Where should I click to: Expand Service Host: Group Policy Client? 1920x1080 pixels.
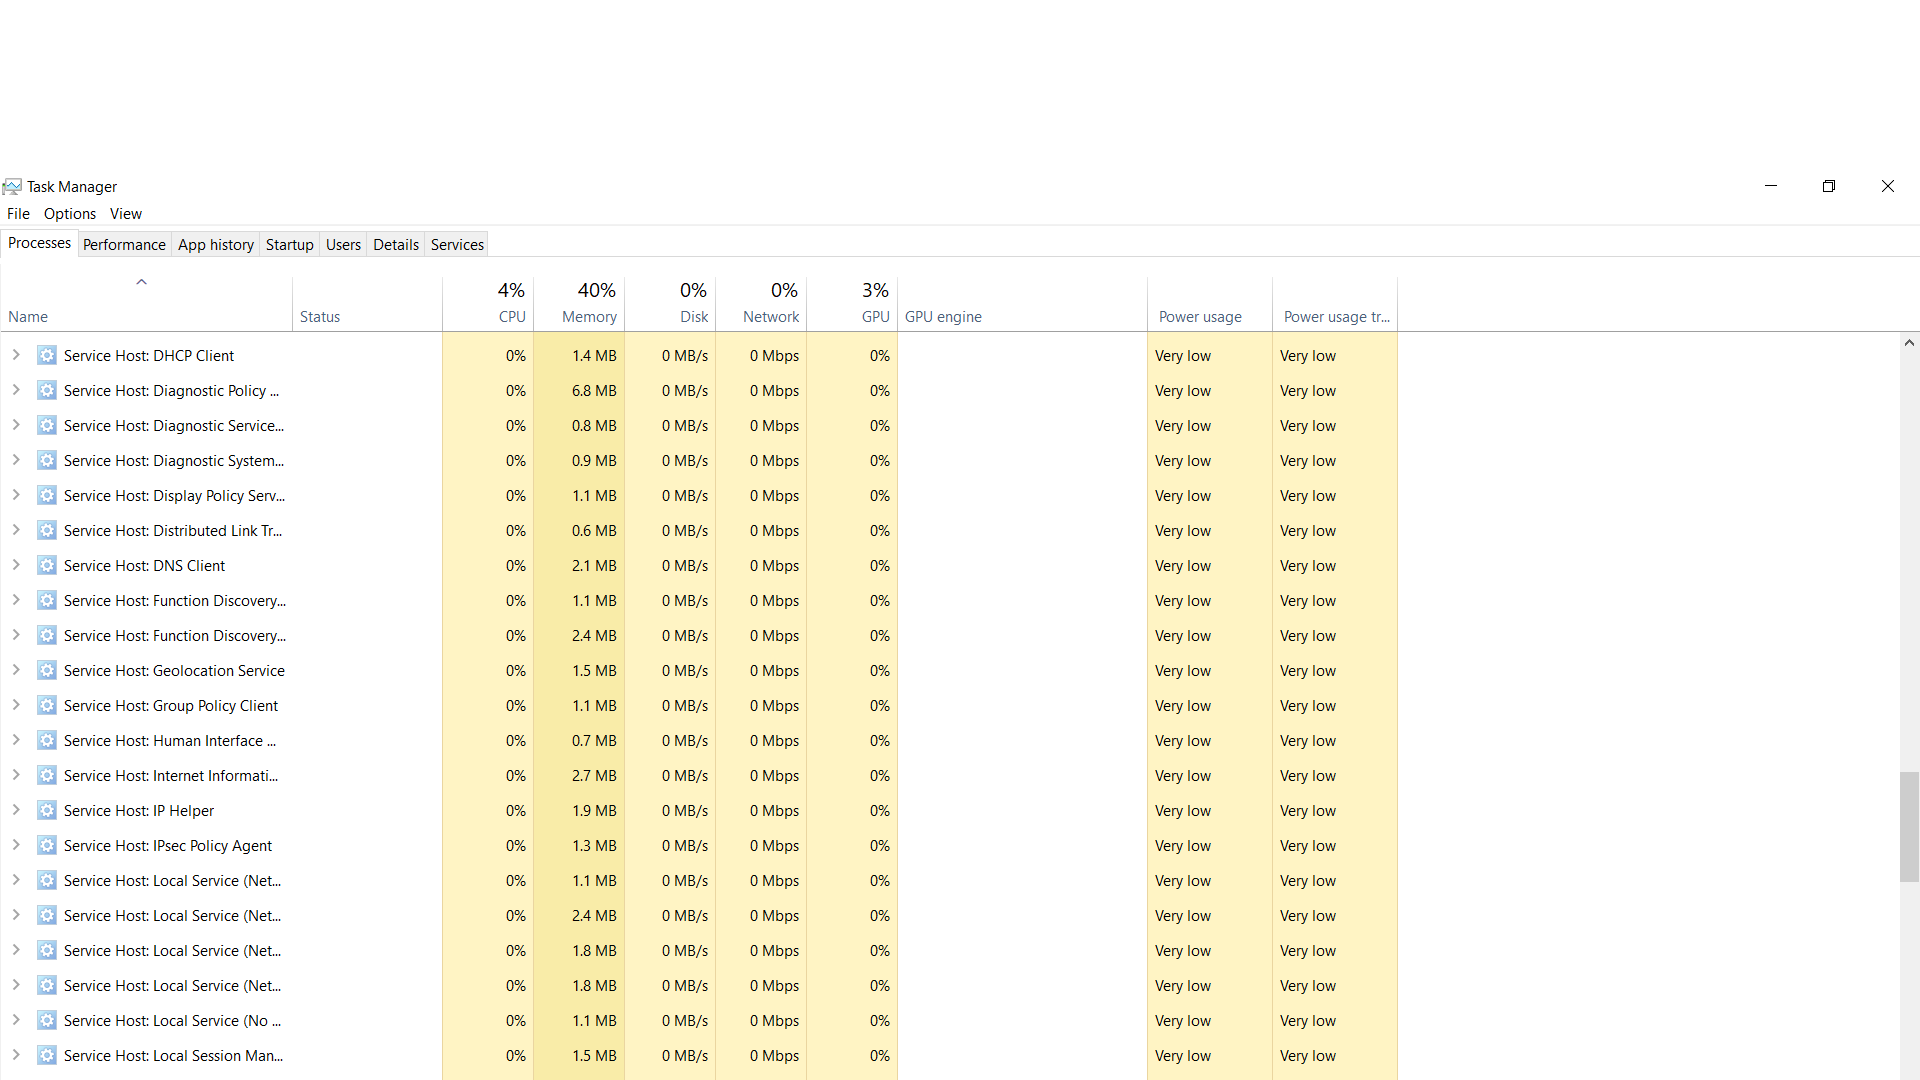coord(16,705)
